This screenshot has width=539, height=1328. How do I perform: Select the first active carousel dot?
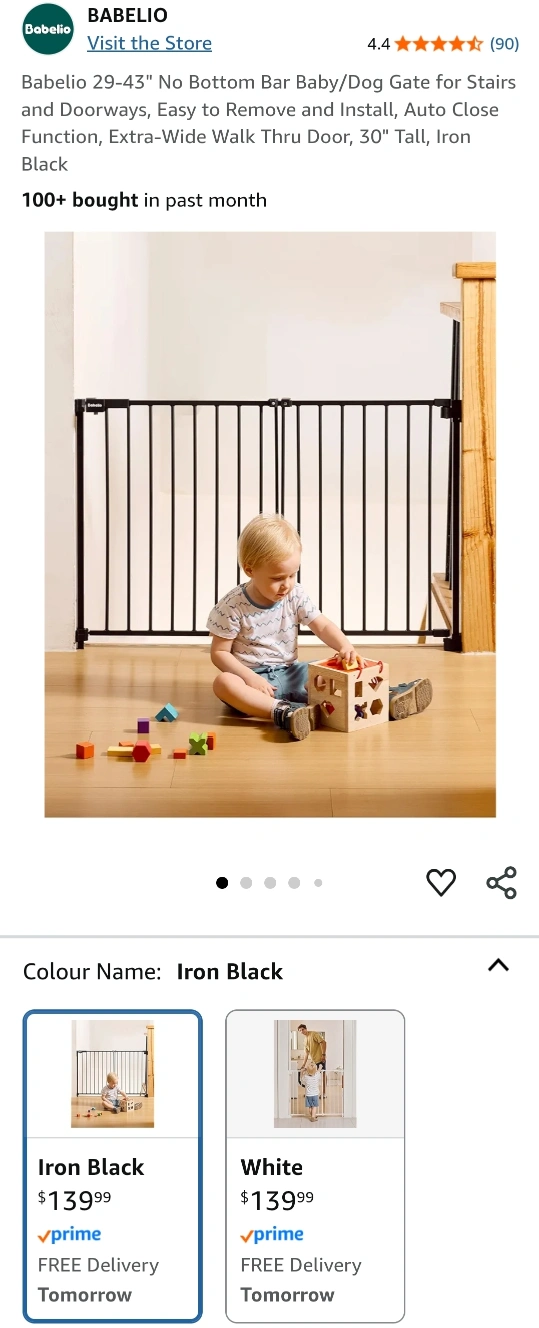click(x=222, y=883)
